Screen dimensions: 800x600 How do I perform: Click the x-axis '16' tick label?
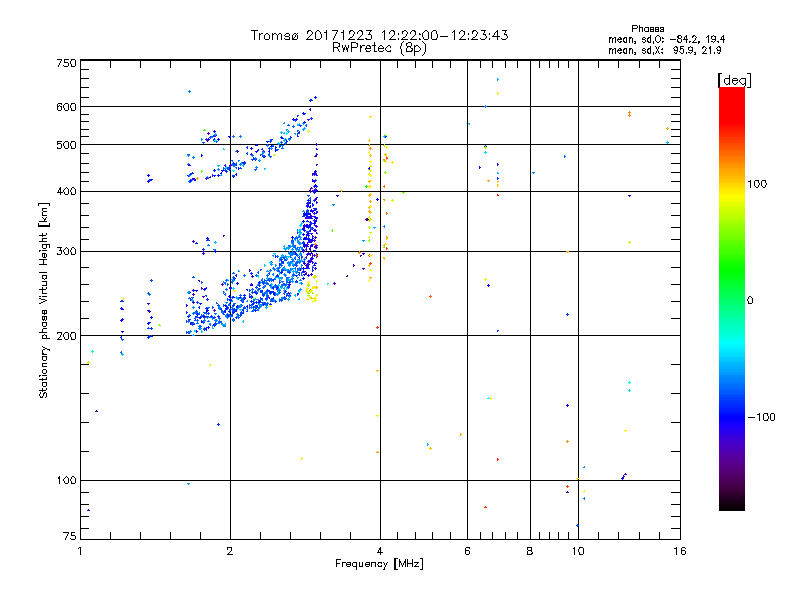pyautogui.click(x=680, y=551)
